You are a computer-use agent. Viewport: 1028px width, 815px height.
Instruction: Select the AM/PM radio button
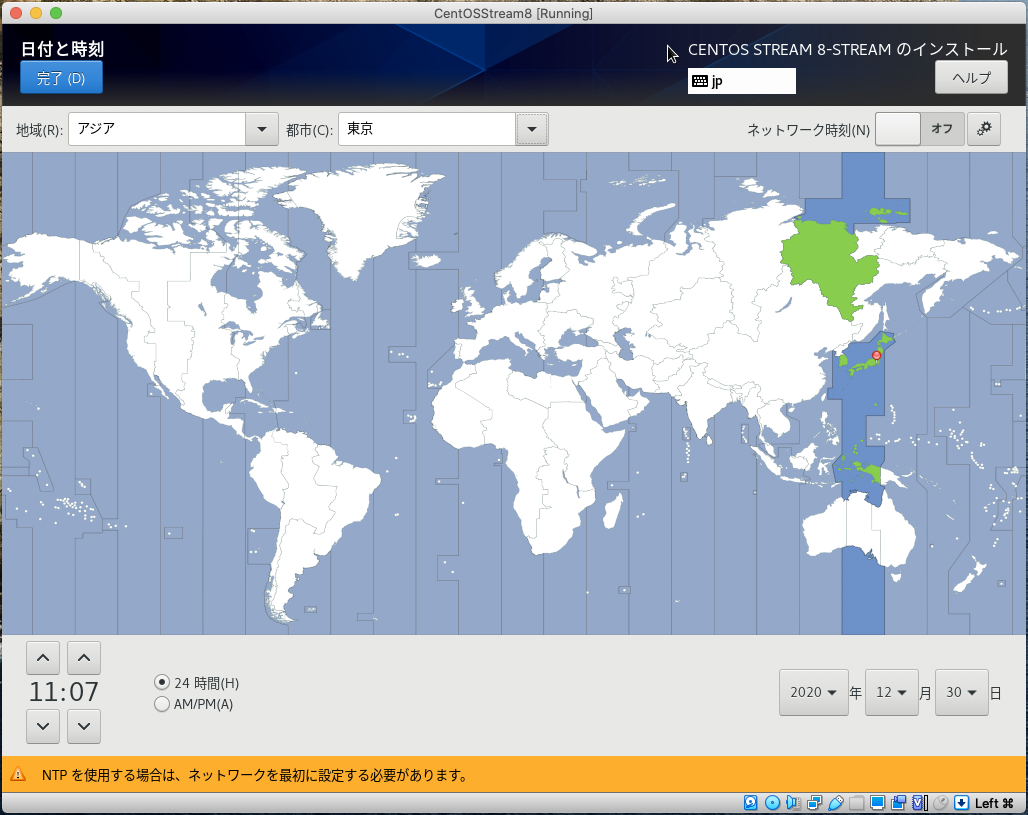click(x=161, y=704)
